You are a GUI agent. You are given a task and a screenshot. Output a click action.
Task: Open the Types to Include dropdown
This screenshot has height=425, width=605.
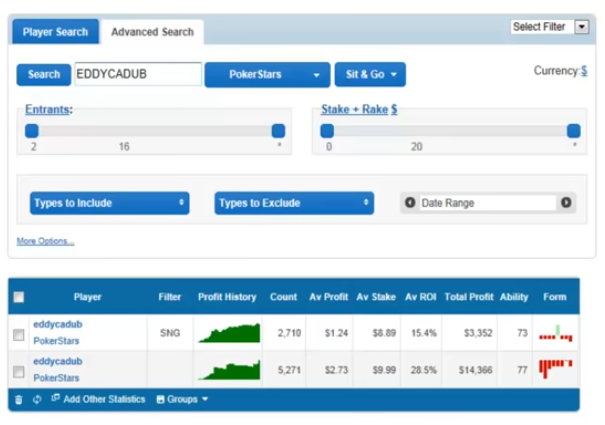coord(109,203)
